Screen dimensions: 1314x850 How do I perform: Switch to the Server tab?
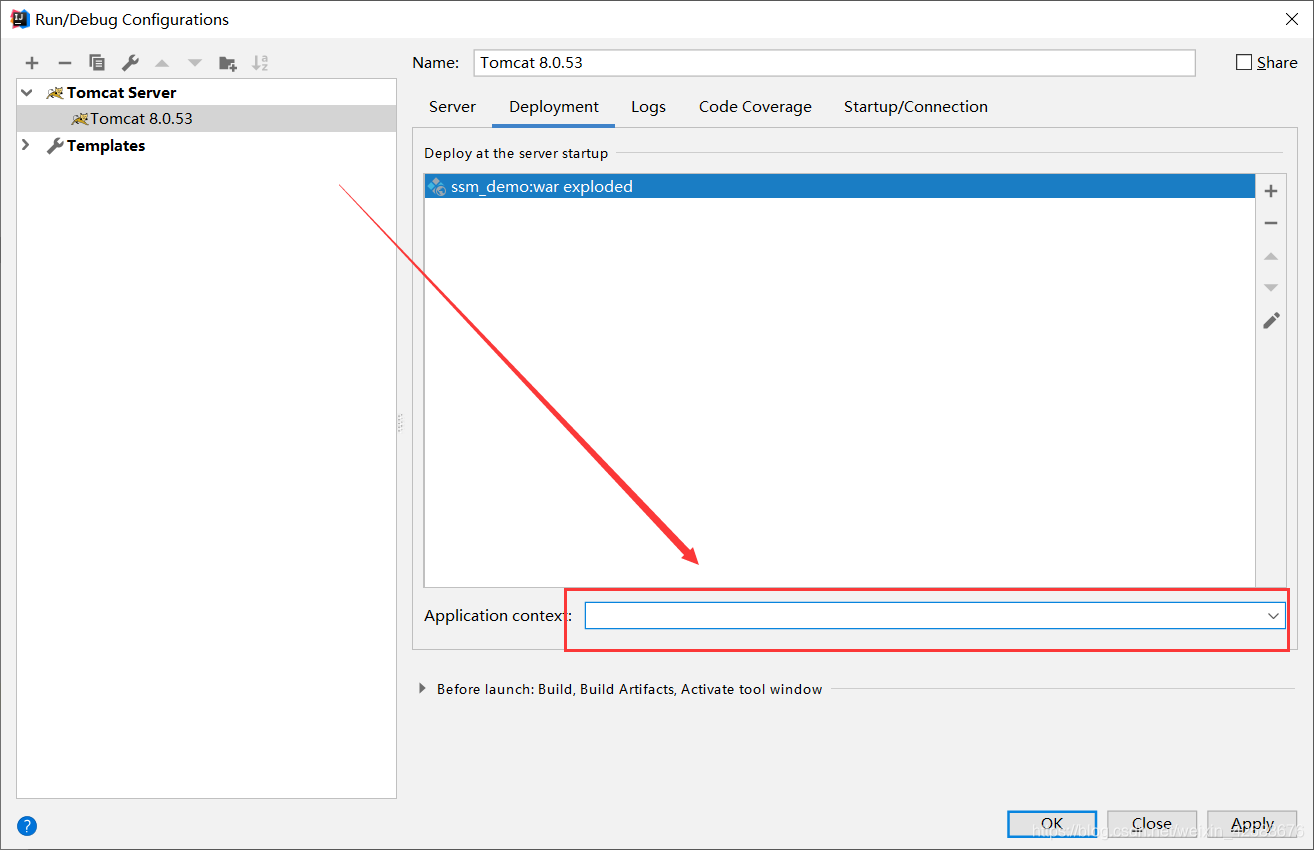point(452,107)
